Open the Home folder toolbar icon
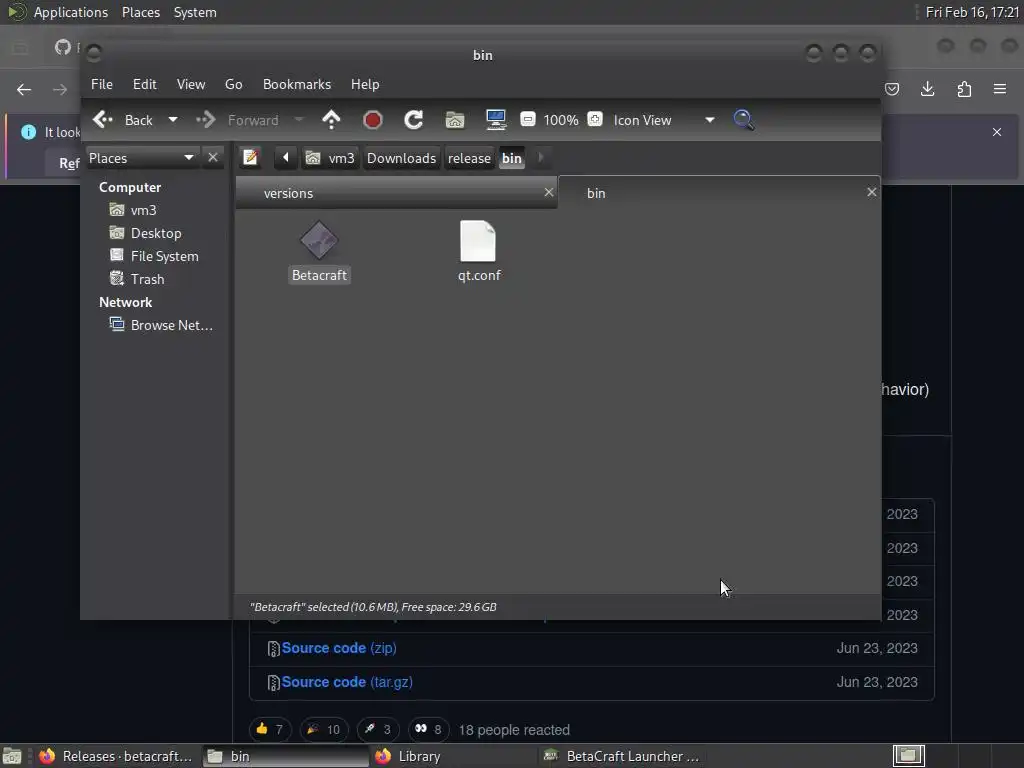The image size is (1024, 768). point(455,120)
